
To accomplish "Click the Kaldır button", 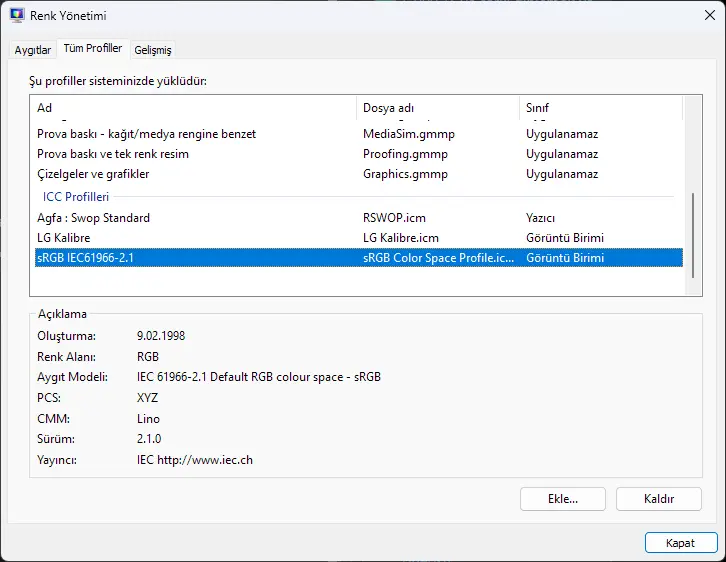I will pos(658,499).
